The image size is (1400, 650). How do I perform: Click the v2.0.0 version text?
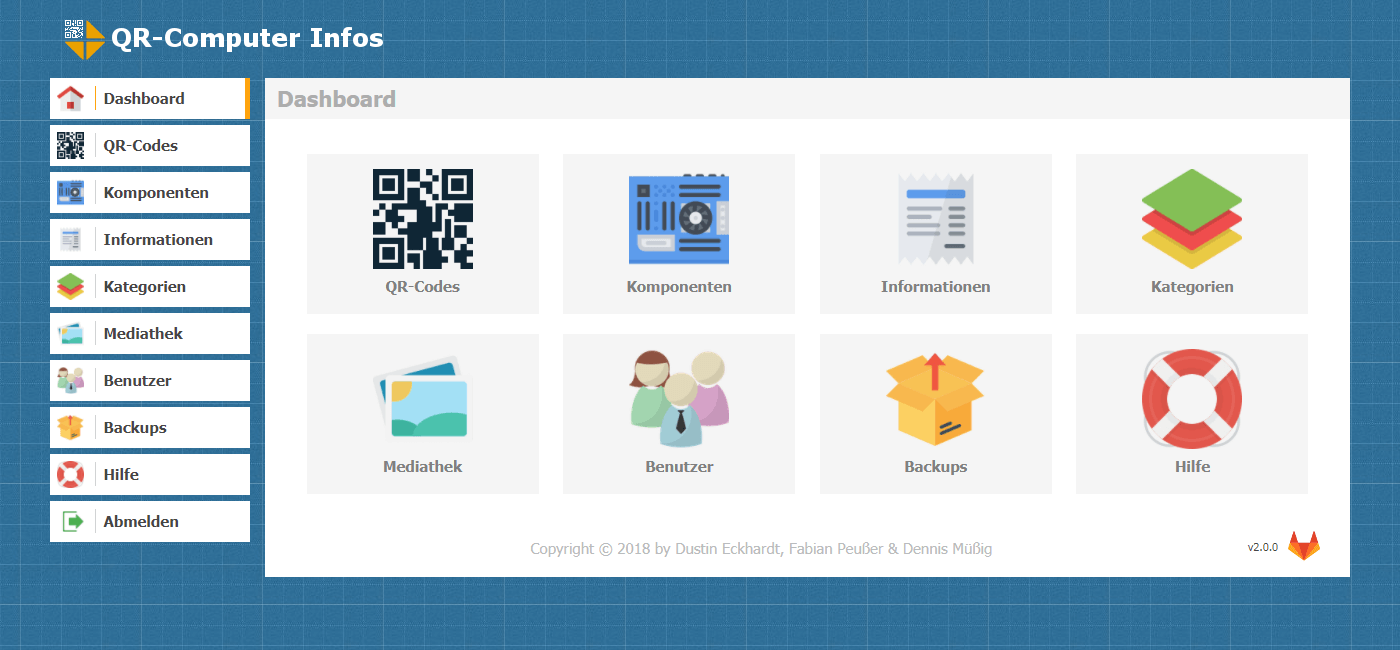1262,548
